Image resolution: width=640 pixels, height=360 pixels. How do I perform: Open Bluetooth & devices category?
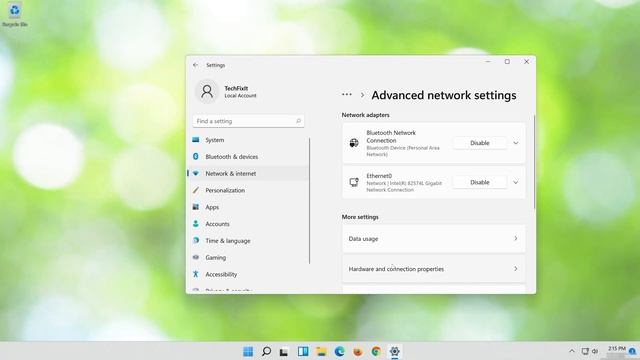click(x=248, y=157)
